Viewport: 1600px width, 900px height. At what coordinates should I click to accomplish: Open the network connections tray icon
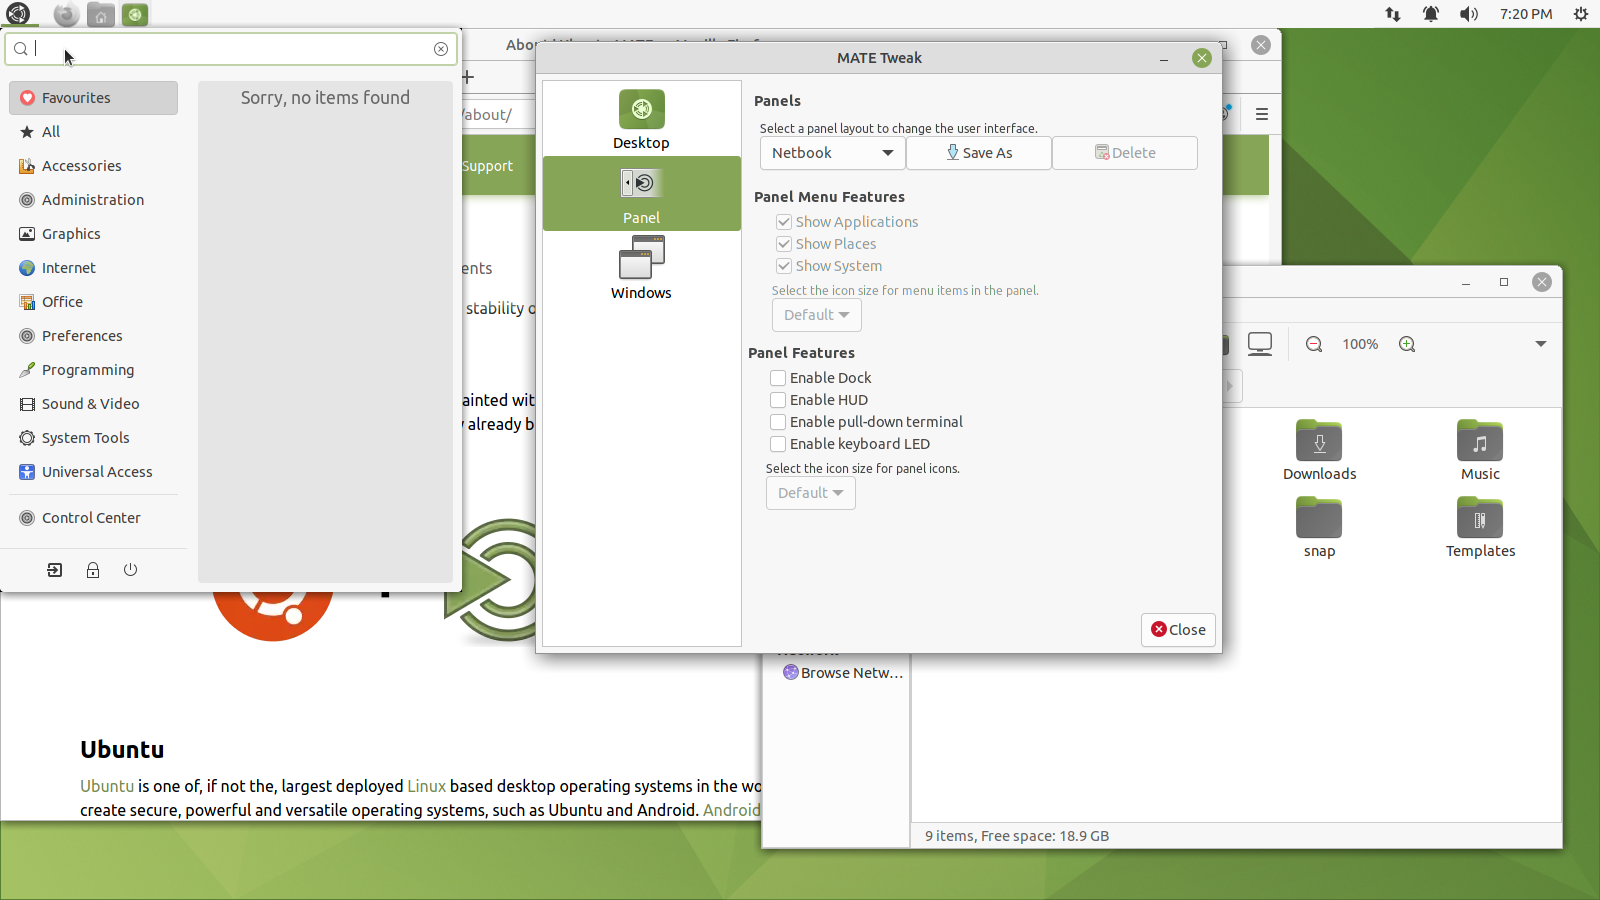[1392, 14]
